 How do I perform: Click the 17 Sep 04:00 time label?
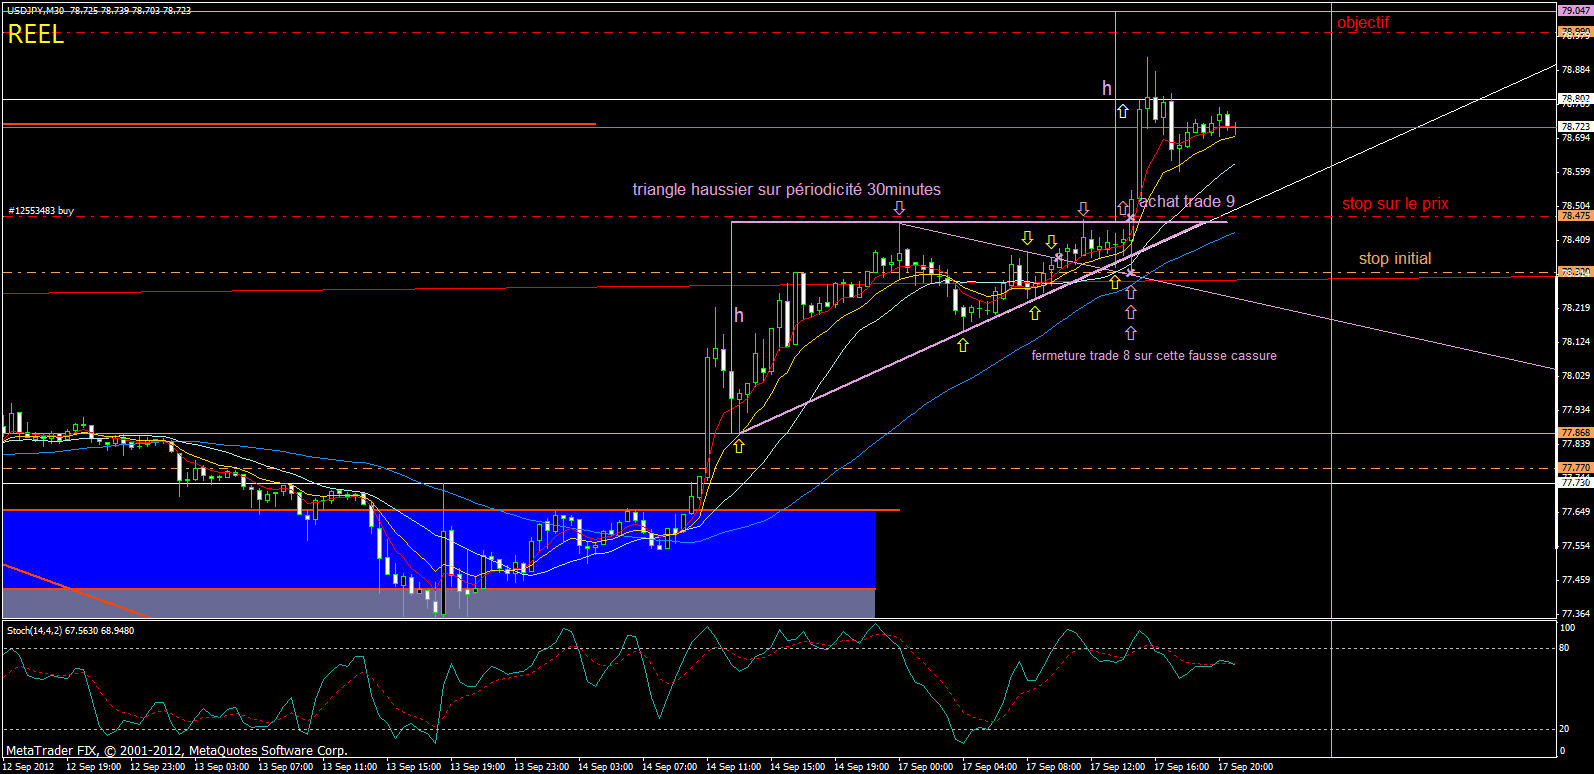point(989,767)
